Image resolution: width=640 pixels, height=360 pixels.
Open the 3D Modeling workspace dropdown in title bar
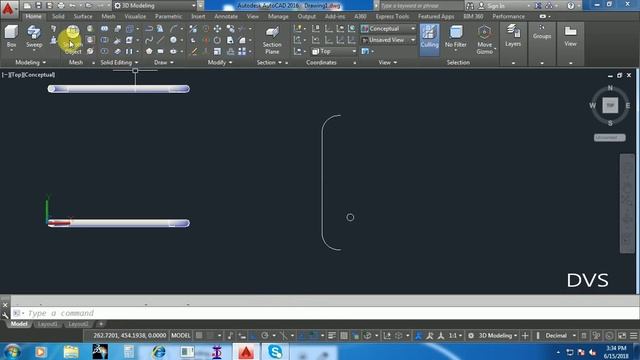[x=154, y=6]
